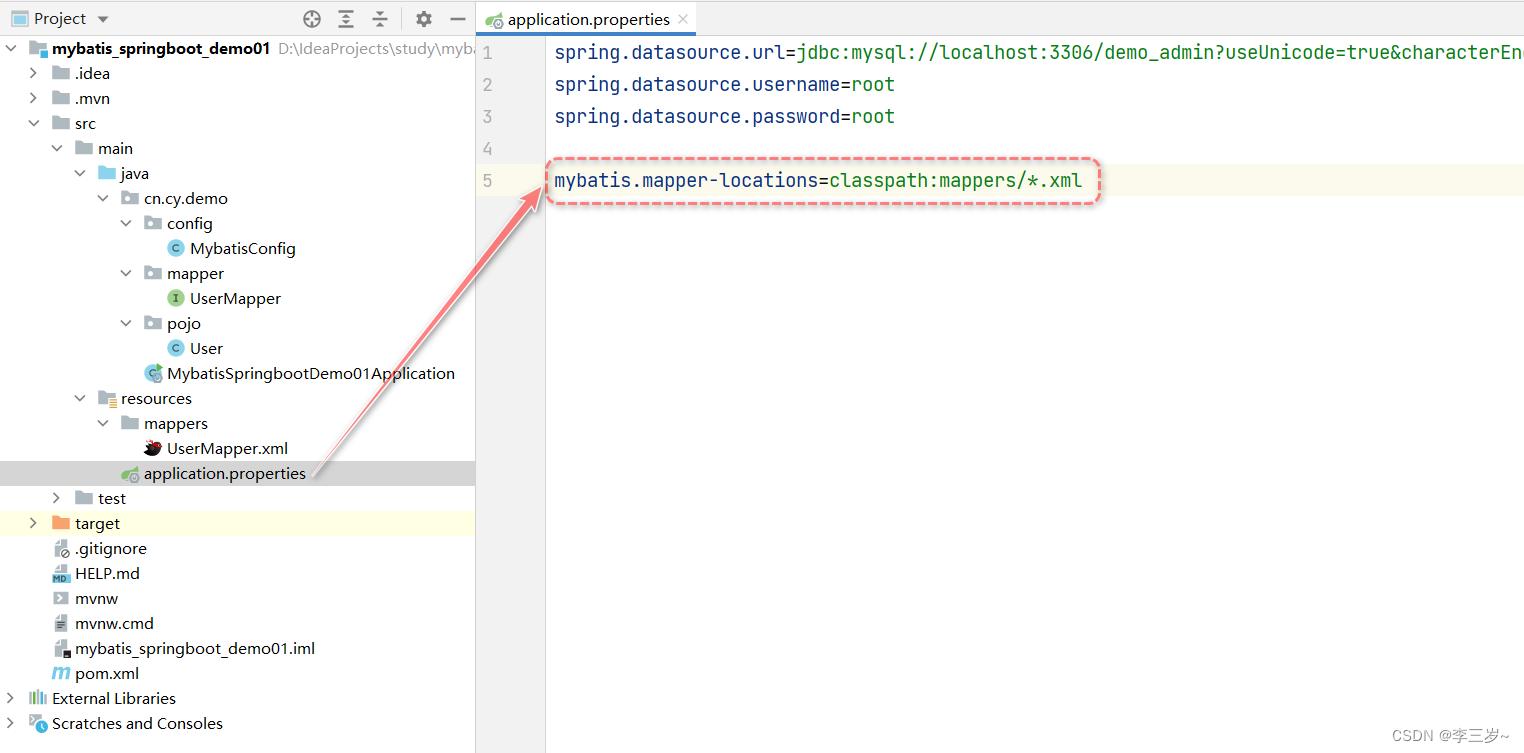Collapse the java source folder

click(80, 173)
